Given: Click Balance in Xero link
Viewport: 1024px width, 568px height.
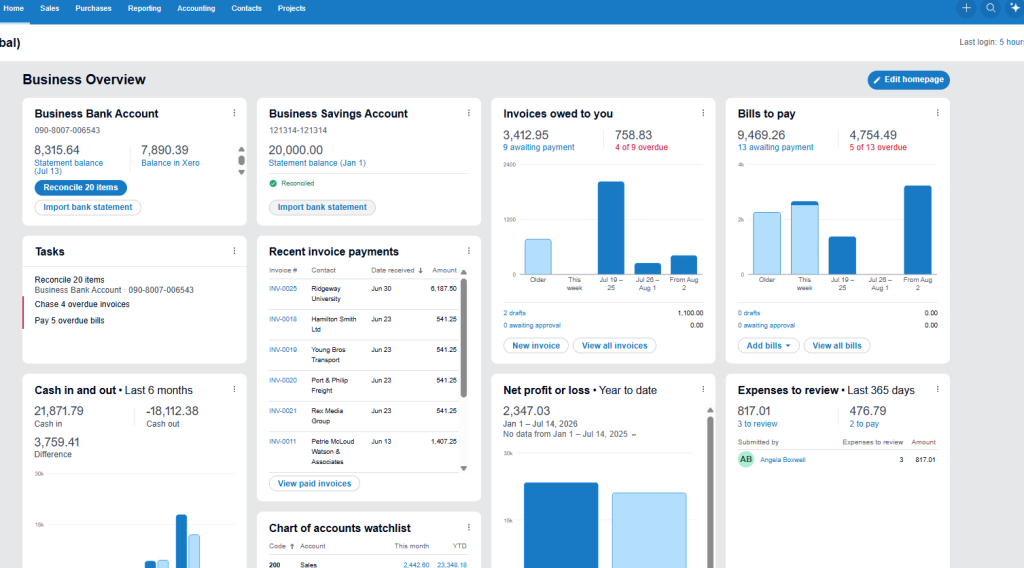Looking at the screenshot, I should coord(170,163).
